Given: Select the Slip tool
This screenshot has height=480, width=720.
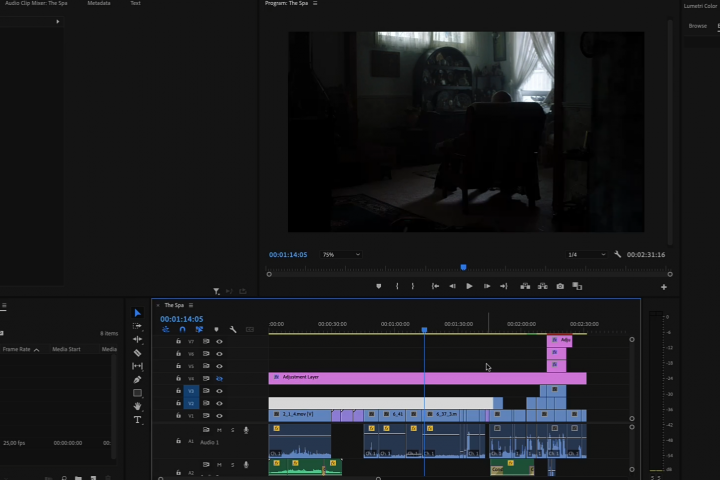Looking at the screenshot, I should (137, 366).
